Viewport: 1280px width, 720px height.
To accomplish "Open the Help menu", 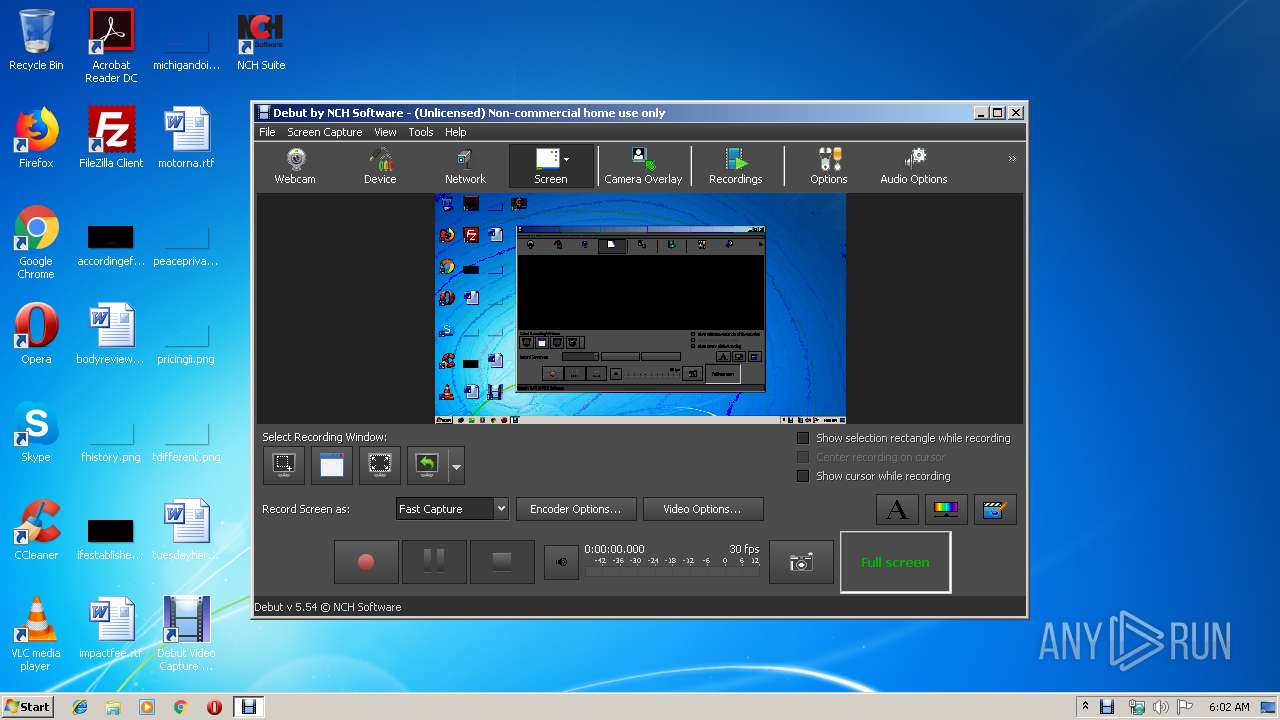I will click(x=456, y=132).
